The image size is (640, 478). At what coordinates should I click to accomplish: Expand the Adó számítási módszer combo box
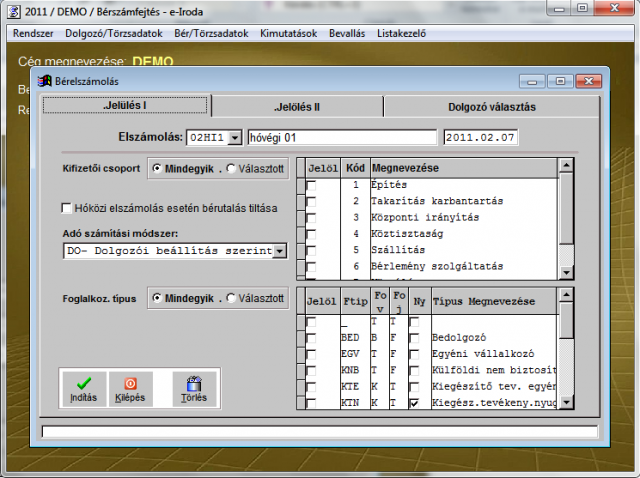[x=279, y=251]
